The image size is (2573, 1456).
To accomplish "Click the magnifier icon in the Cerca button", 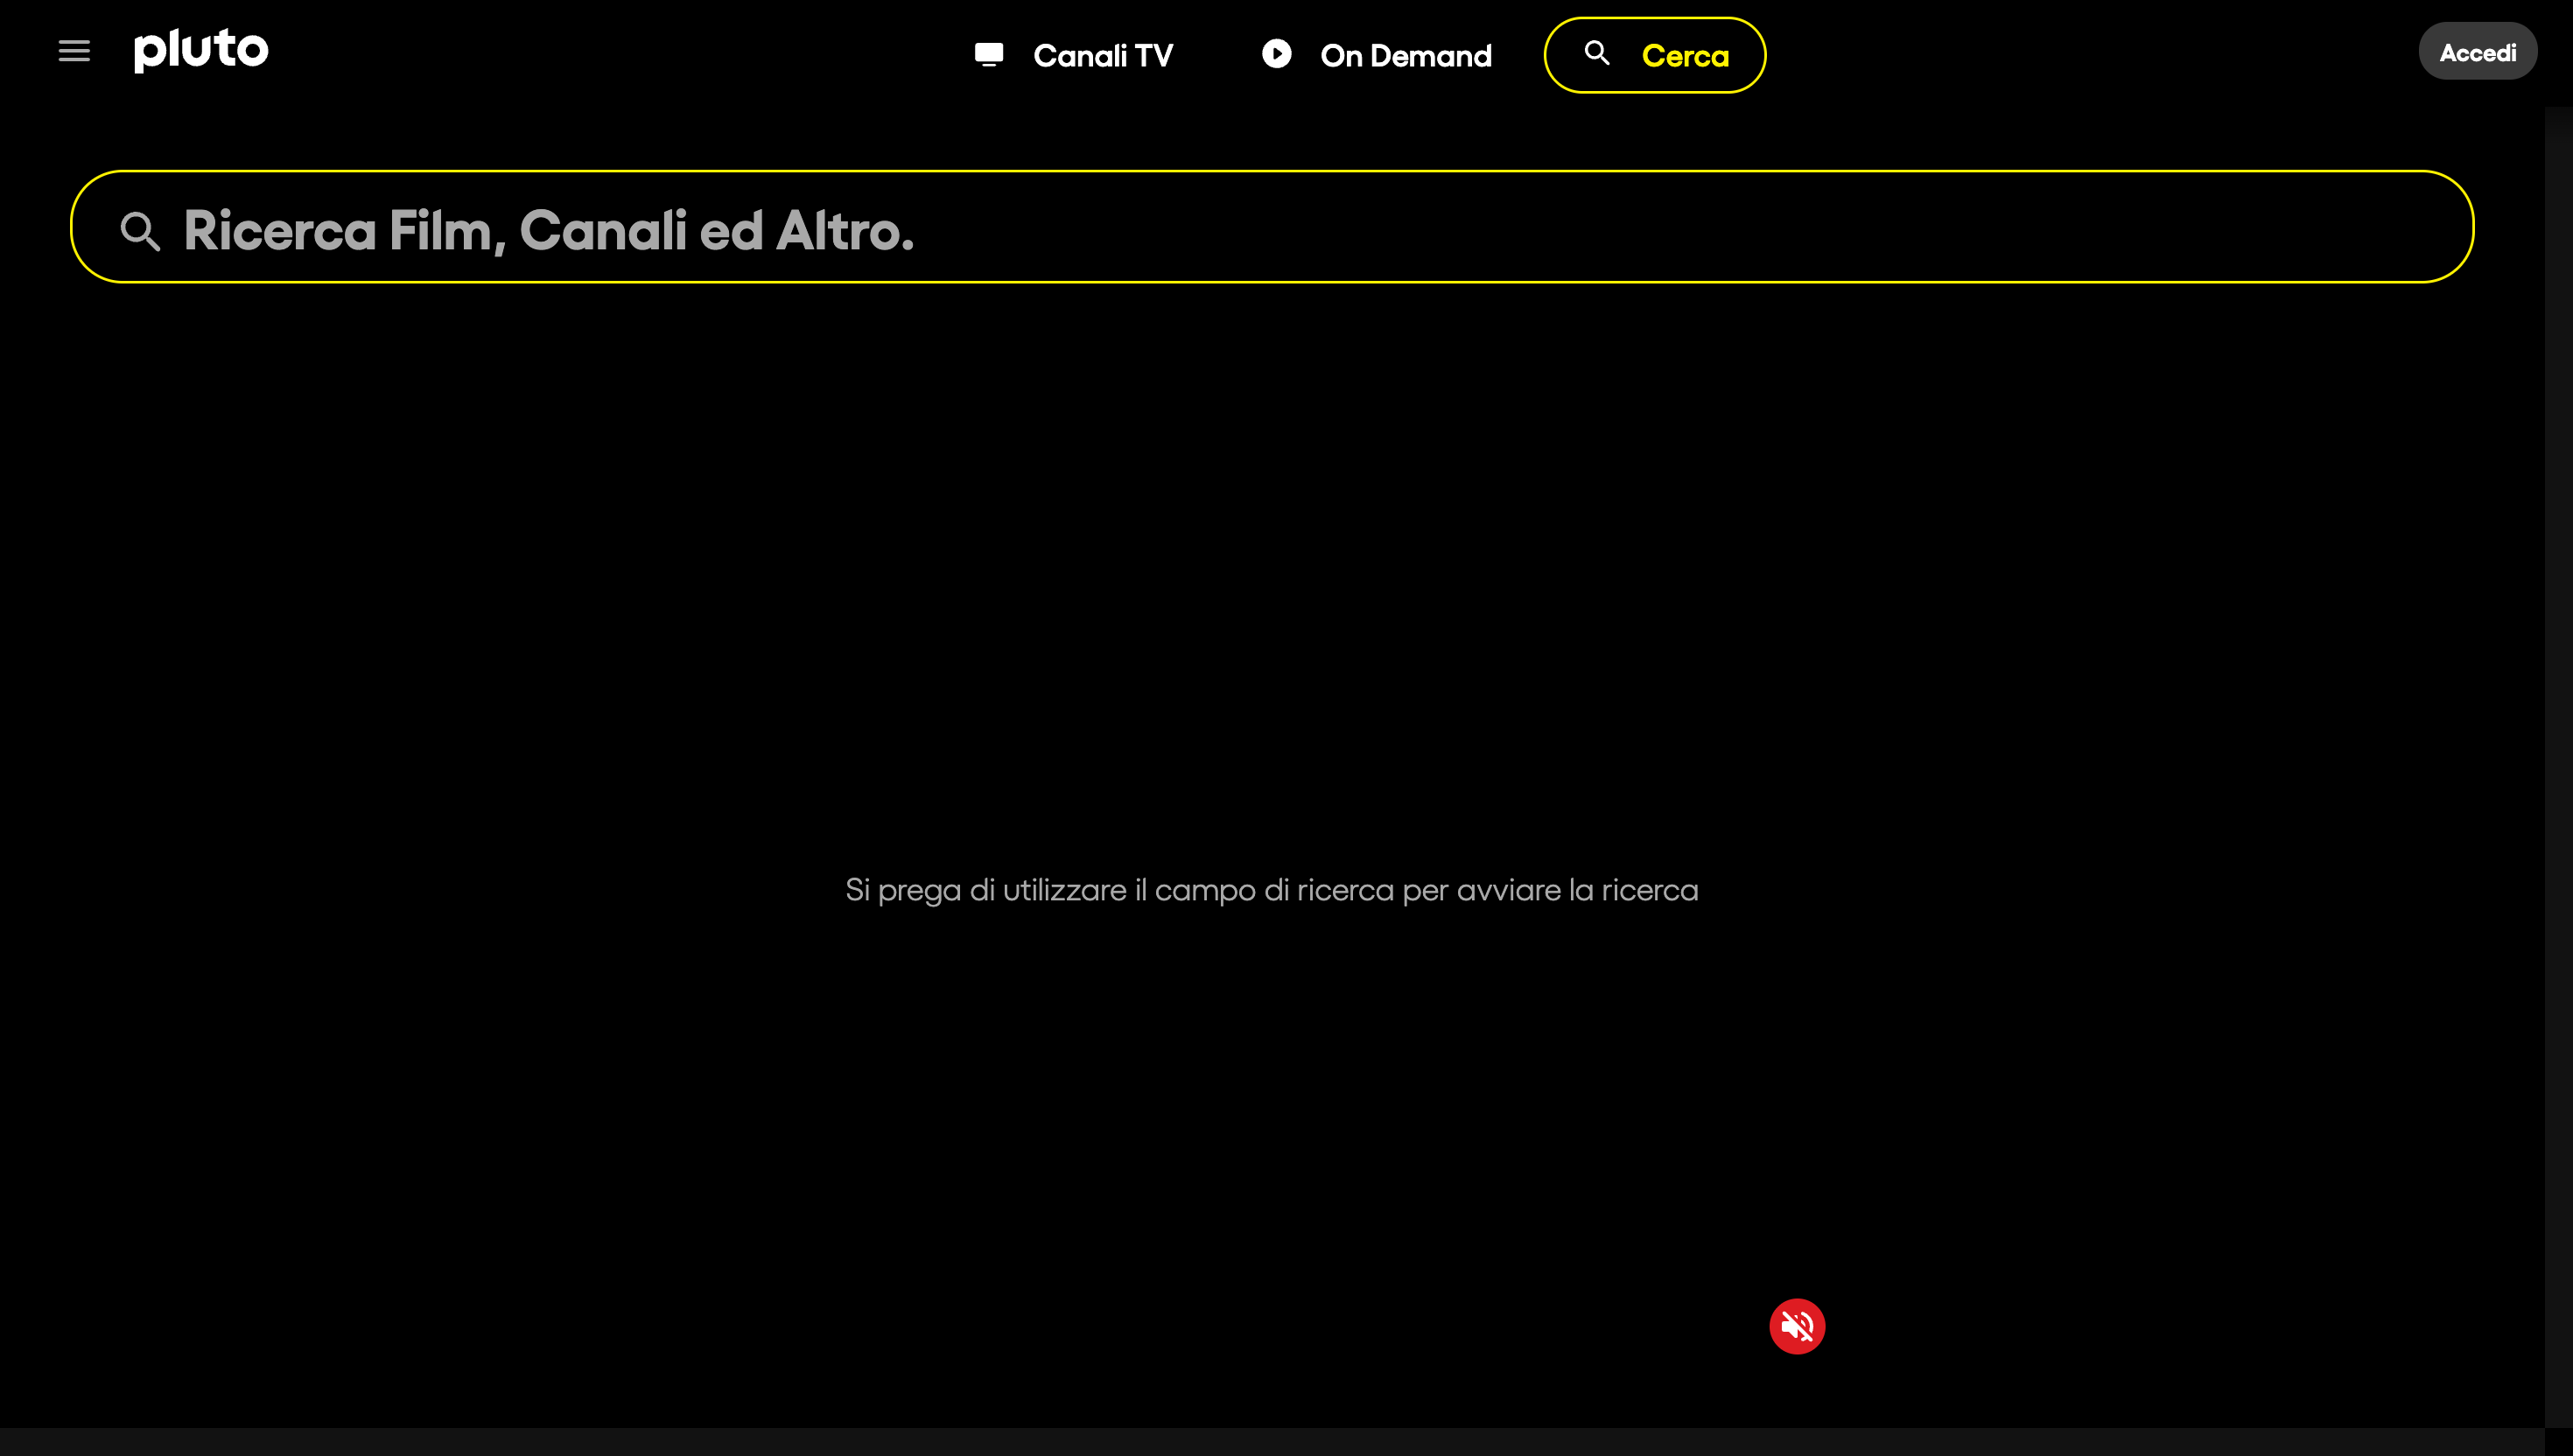I will tap(1597, 53).
